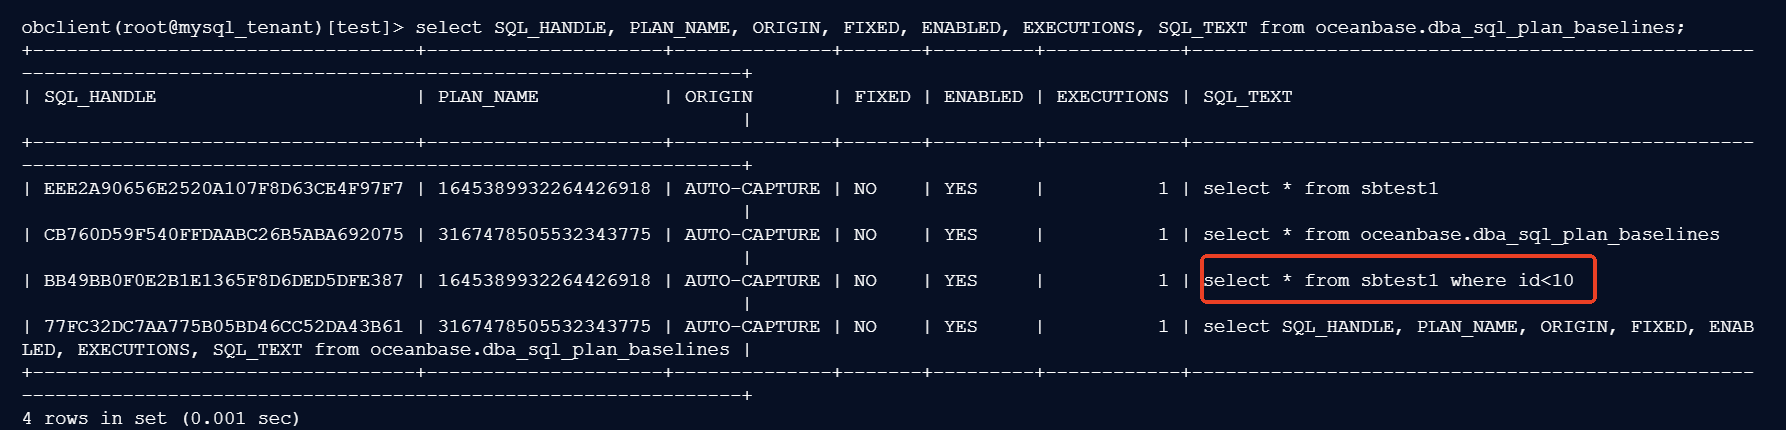Click the ENABLED column header
This screenshot has width=1786, height=430.
pos(983,97)
